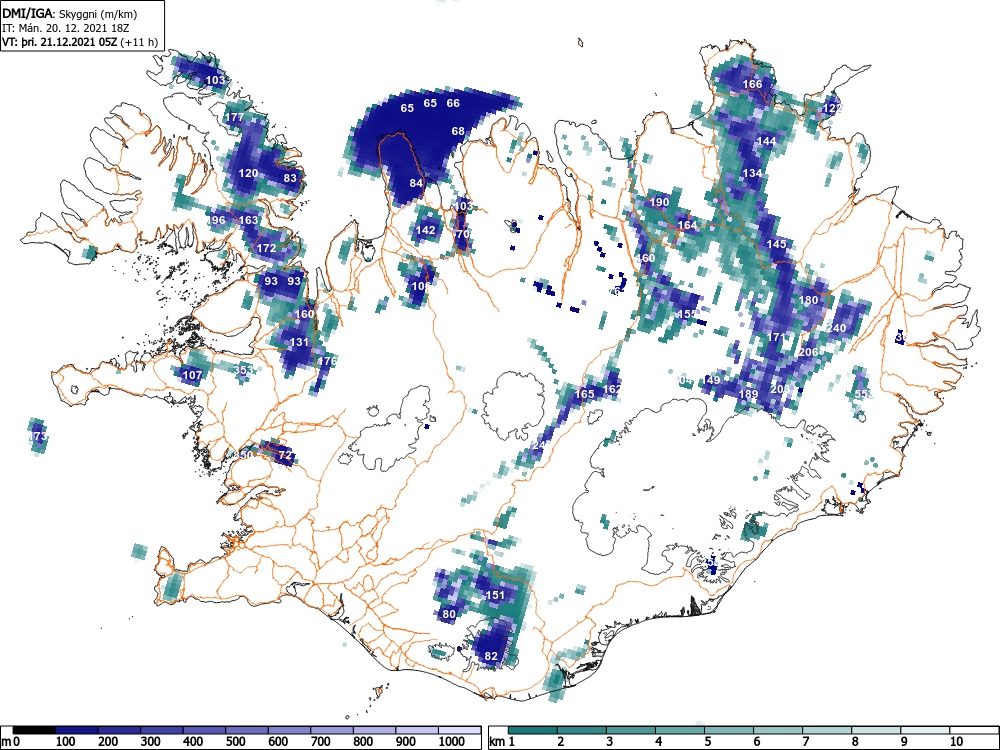Click the visibility value 66

tap(453, 103)
